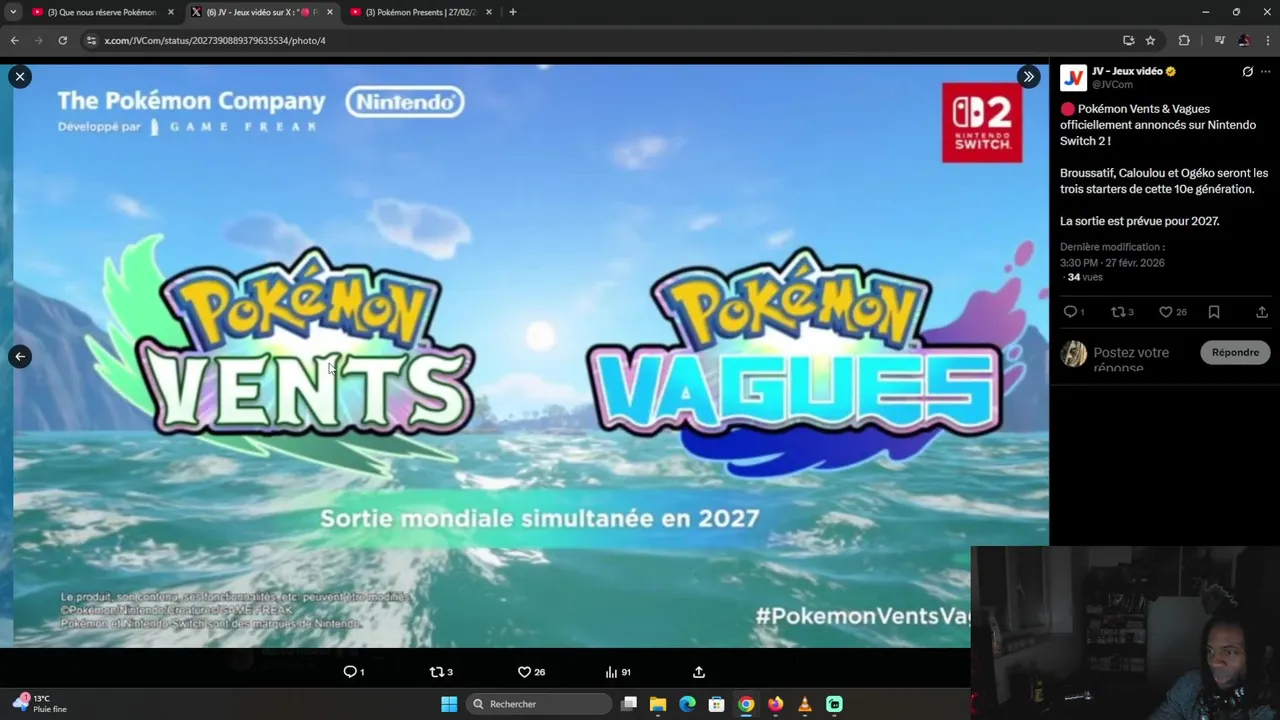Click the Rechercher taskbar search box
This screenshot has height=720, width=1280.
click(x=538, y=704)
